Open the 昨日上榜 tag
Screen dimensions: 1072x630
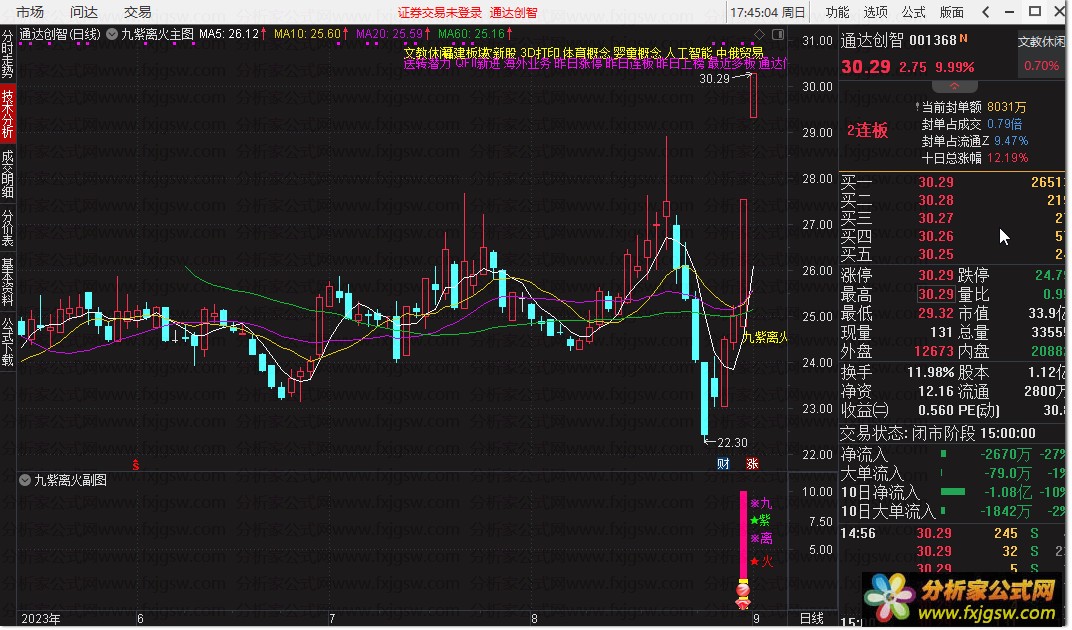point(680,64)
